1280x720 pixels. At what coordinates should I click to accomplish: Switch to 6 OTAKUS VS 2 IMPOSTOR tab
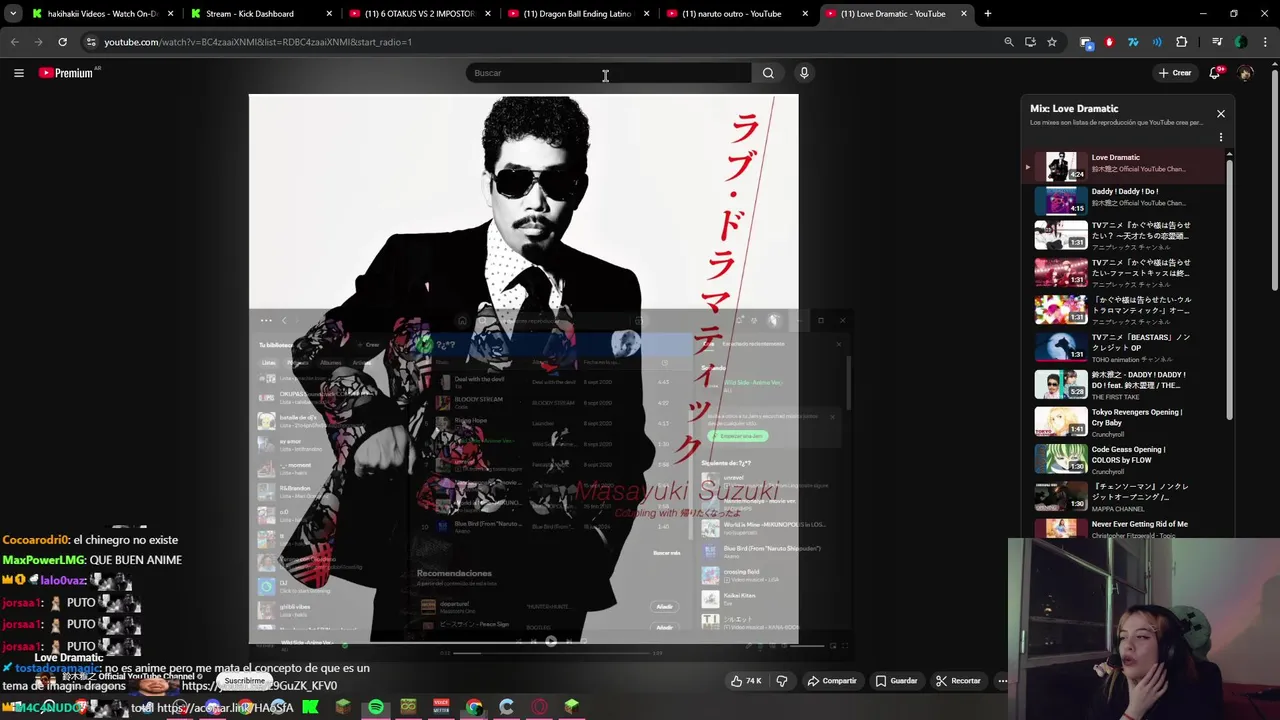[x=419, y=14]
